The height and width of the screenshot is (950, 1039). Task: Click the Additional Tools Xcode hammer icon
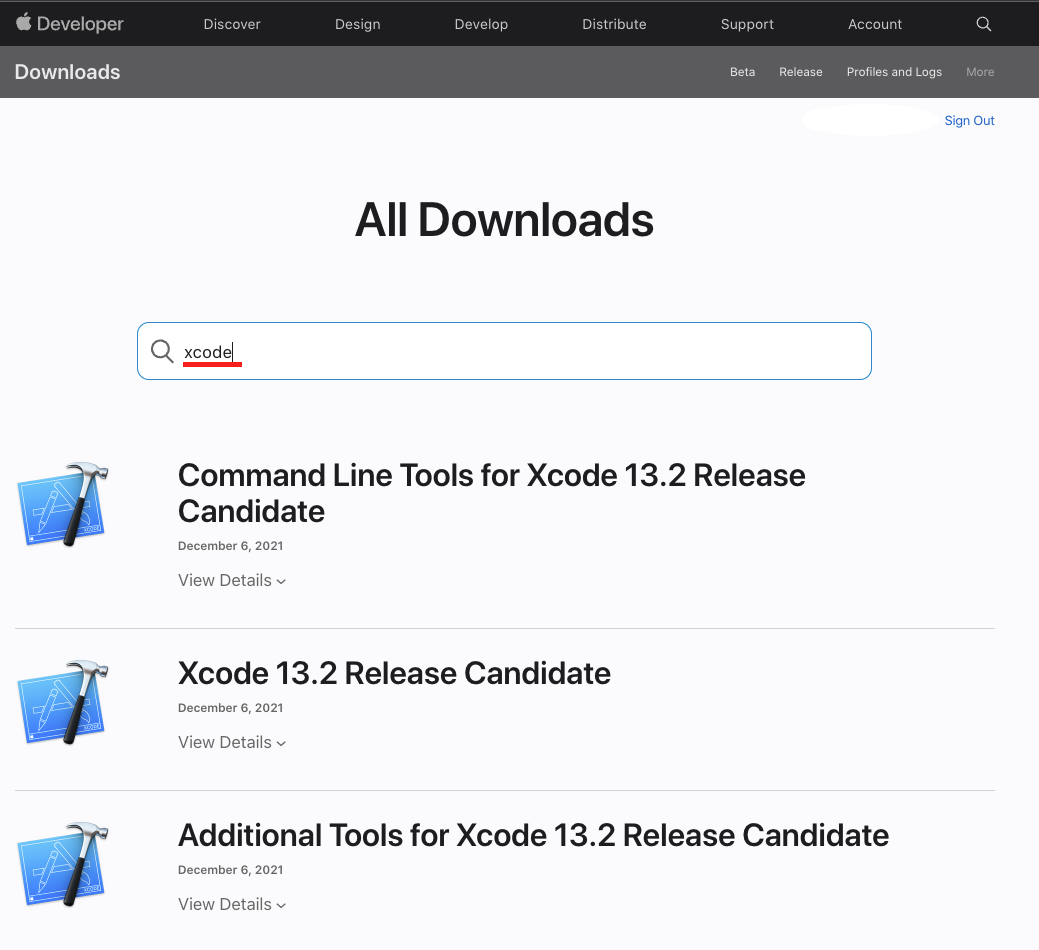[x=63, y=864]
